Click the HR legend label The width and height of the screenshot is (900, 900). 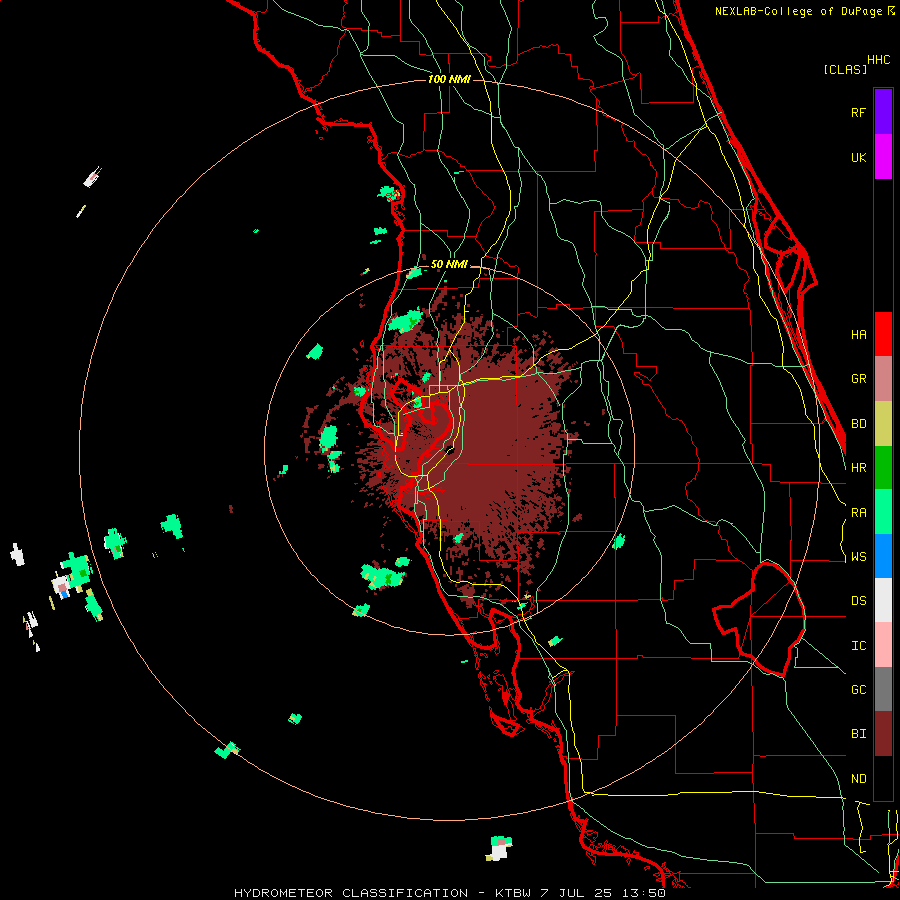pos(858,468)
